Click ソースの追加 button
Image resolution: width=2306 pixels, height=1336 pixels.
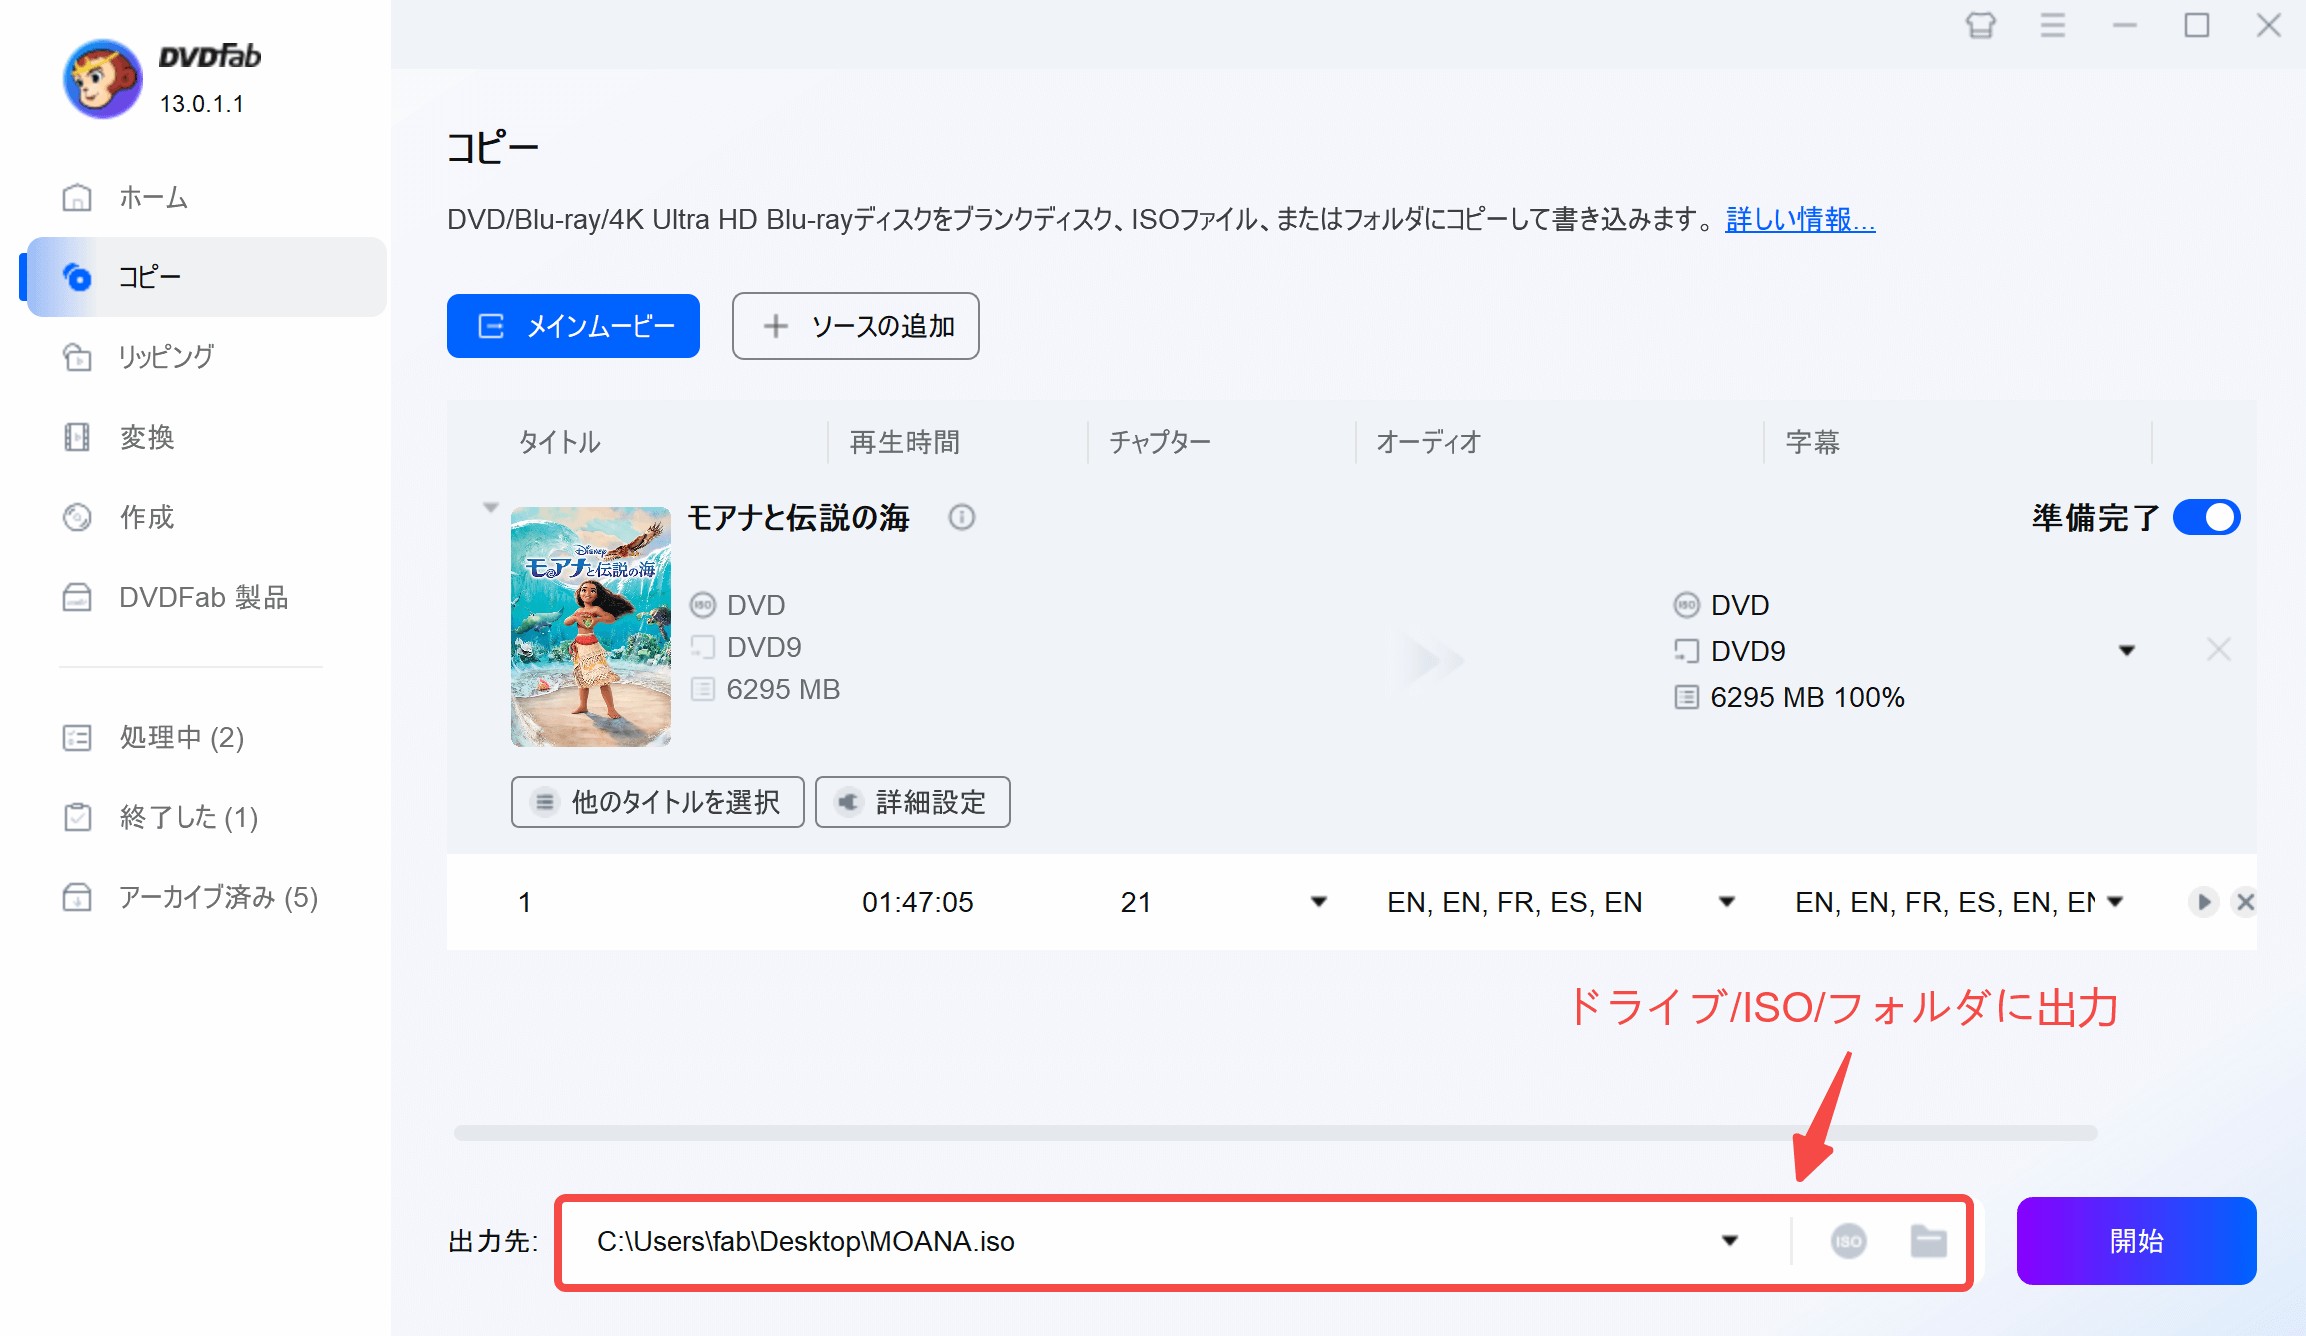coord(856,326)
